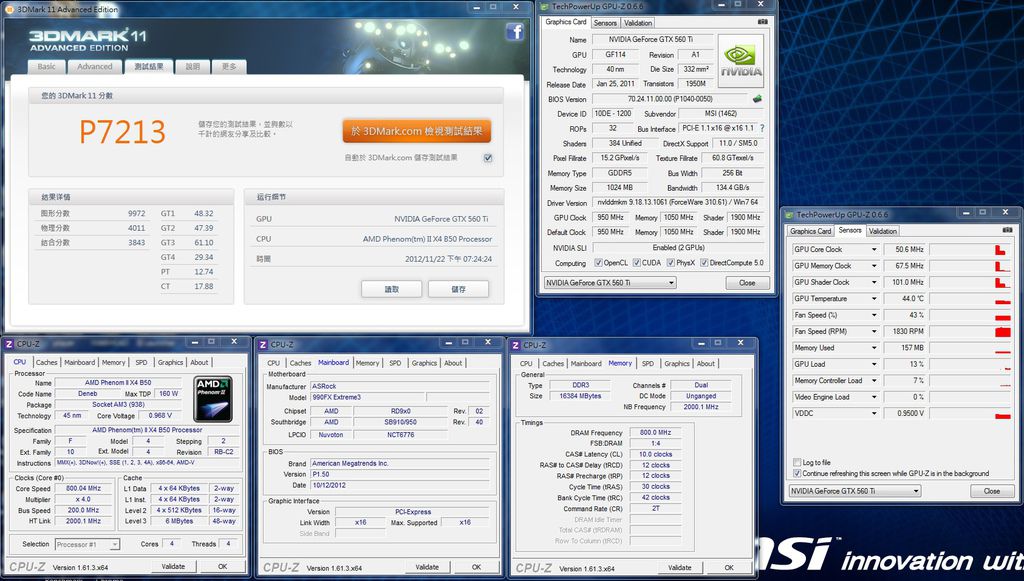Screen dimensions: 1024x581
Task: Click the NVIDIA logo in GPU-Z
Action: (741, 60)
